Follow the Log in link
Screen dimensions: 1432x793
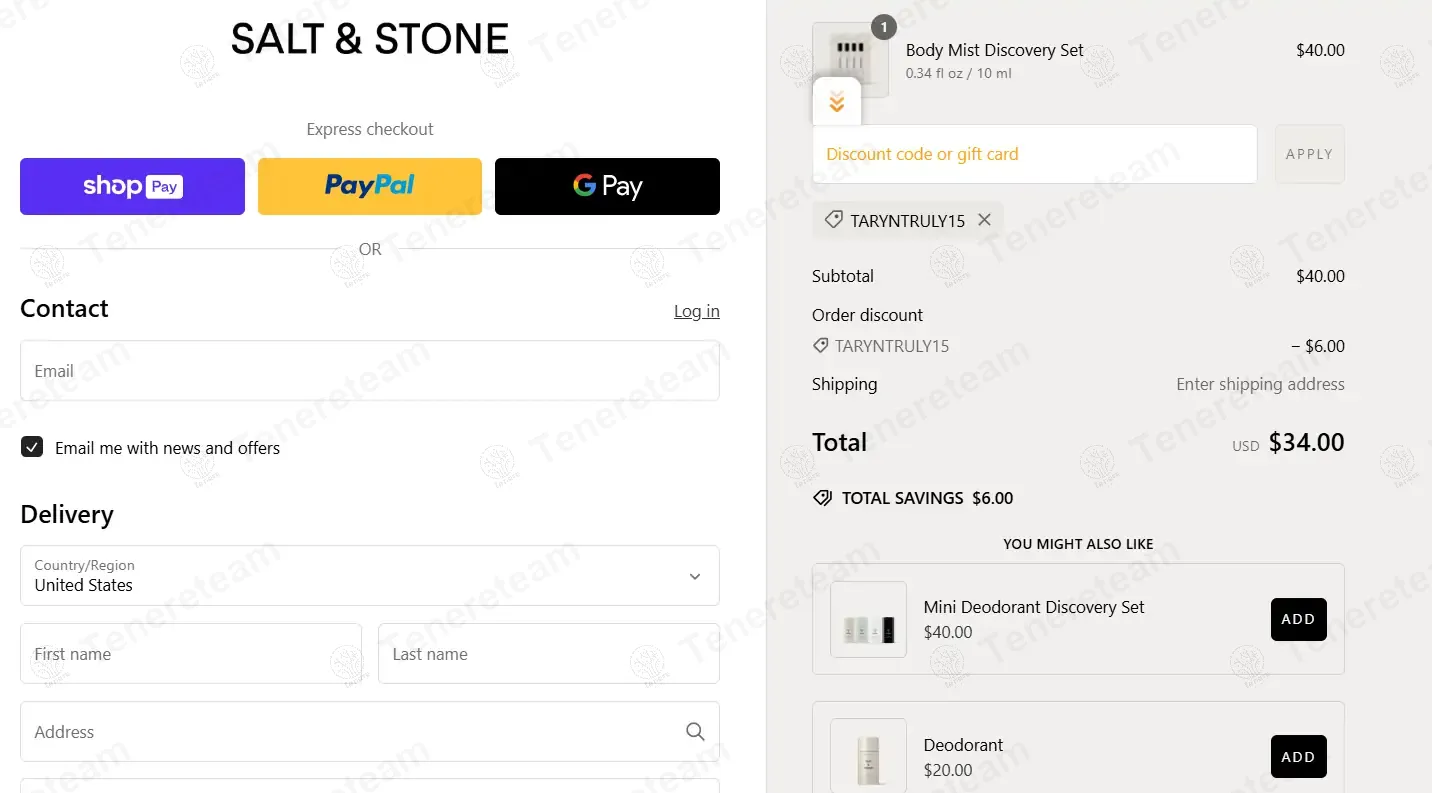coord(696,311)
